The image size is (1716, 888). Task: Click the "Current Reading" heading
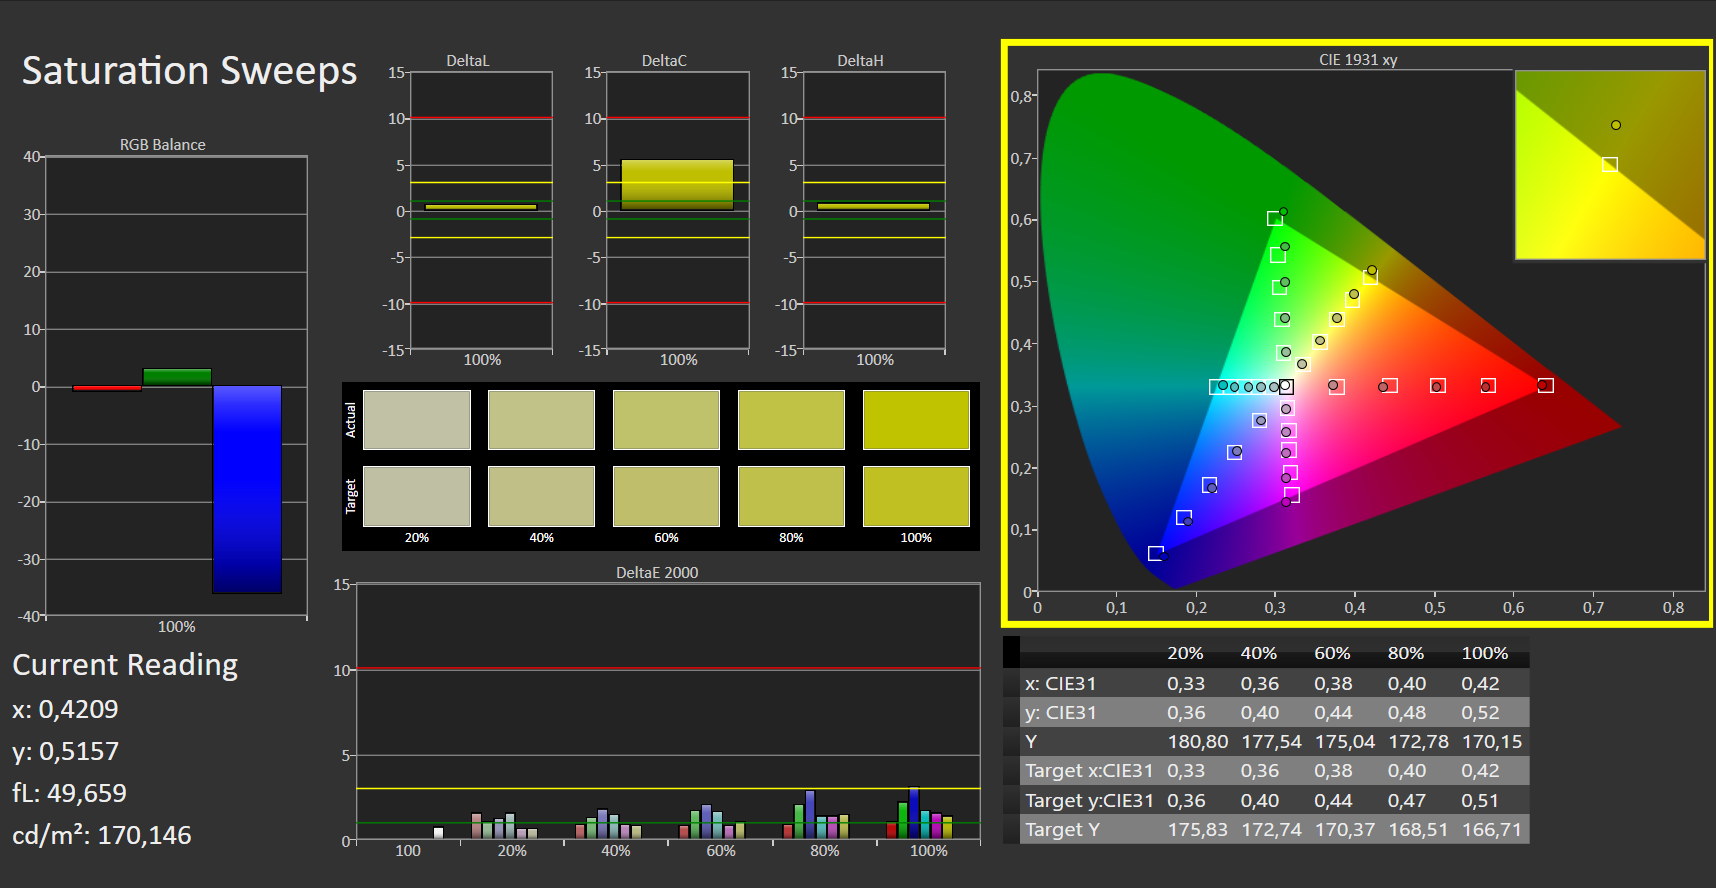coord(125,665)
